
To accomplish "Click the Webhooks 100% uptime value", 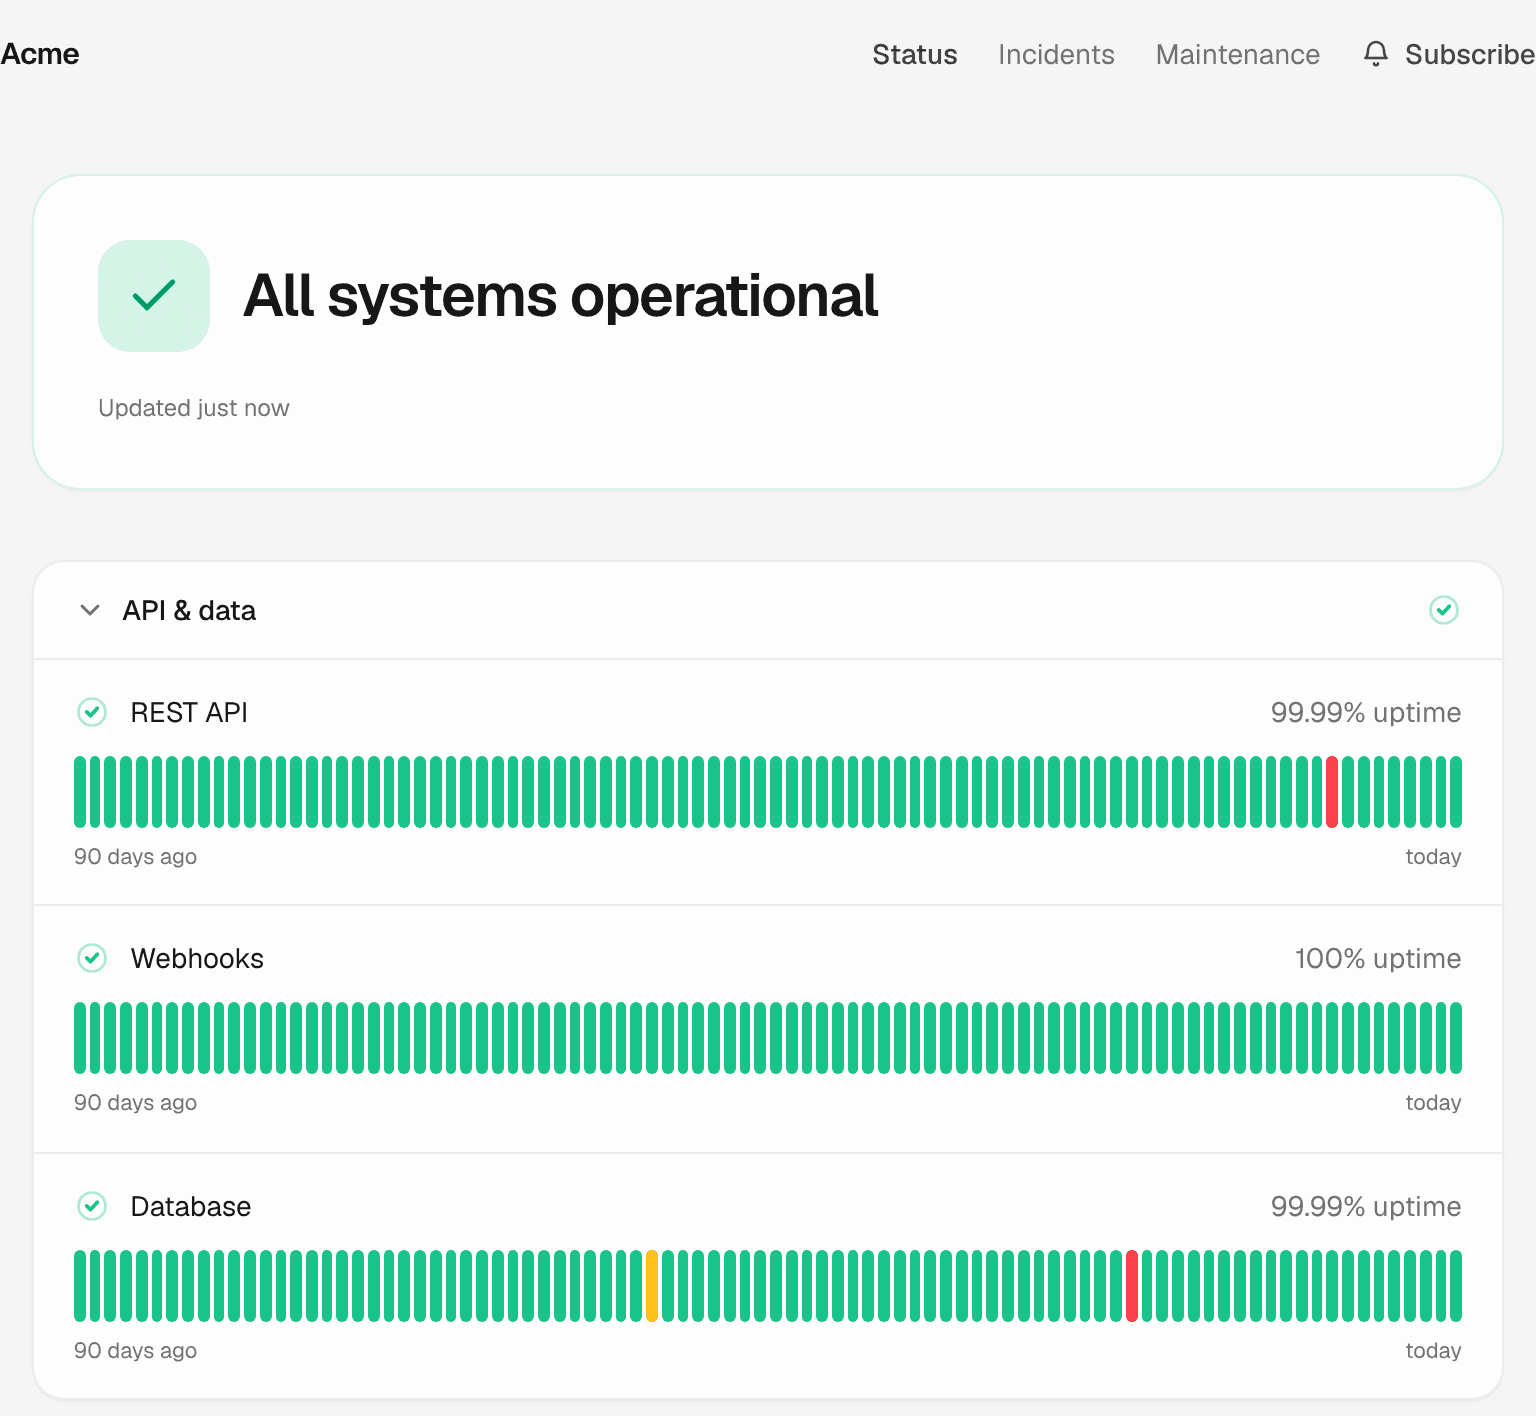I will click(1377, 958).
